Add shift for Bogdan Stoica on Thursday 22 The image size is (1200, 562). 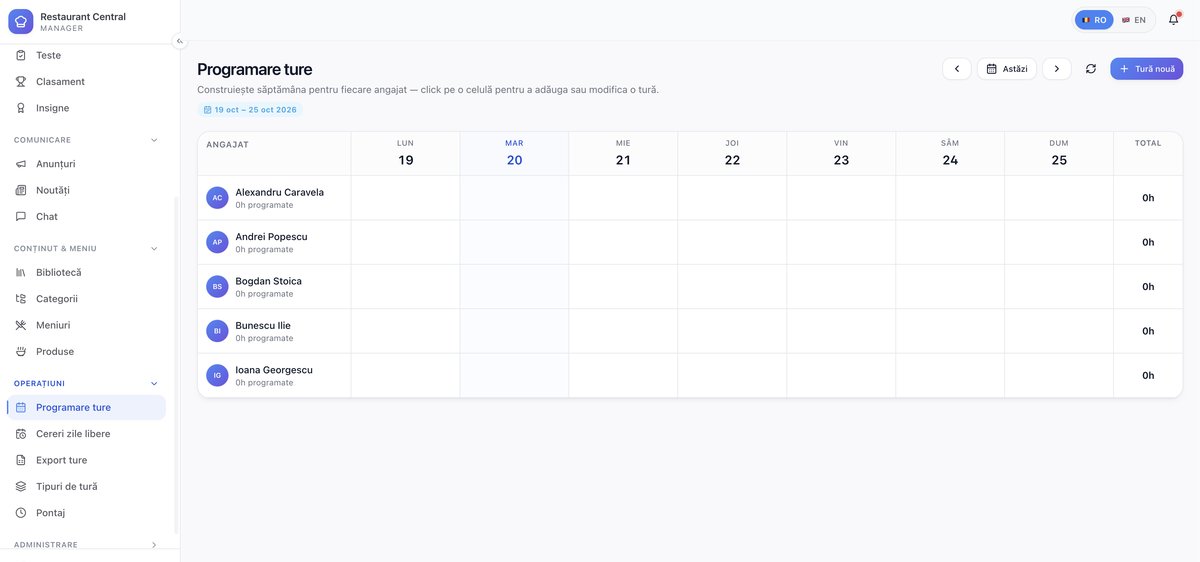[x=732, y=286]
